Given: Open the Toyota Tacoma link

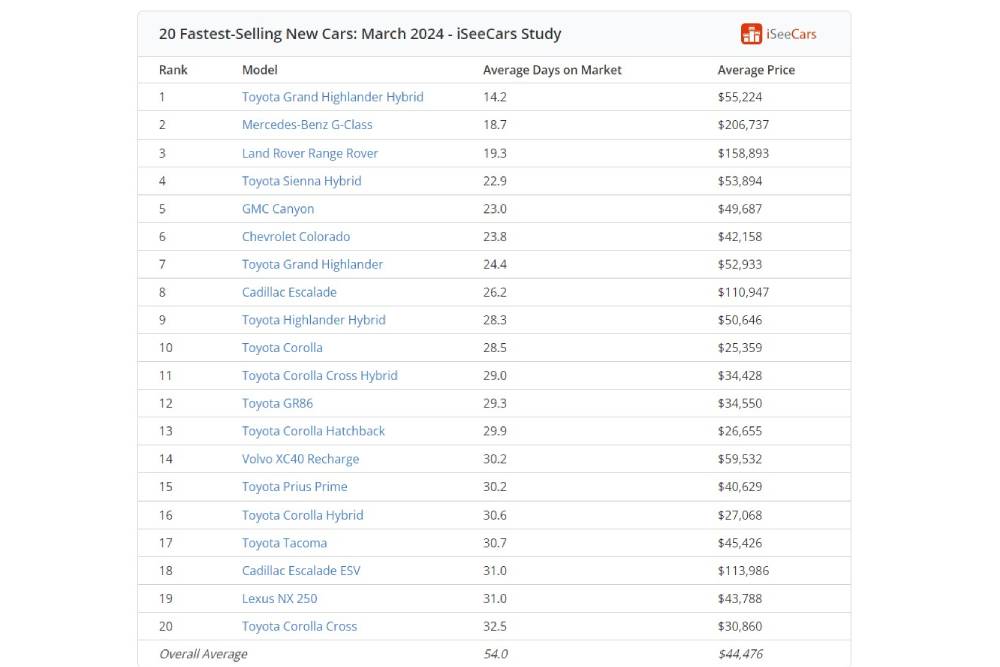Looking at the screenshot, I should 284,543.
